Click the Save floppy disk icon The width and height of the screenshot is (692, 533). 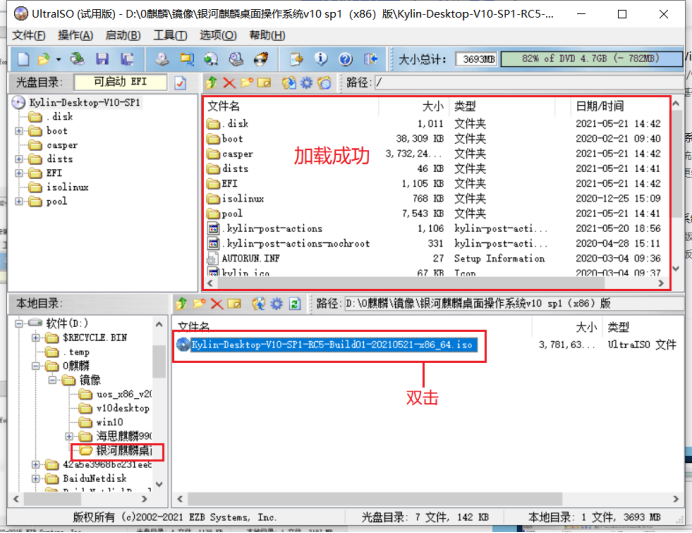click(x=102, y=59)
